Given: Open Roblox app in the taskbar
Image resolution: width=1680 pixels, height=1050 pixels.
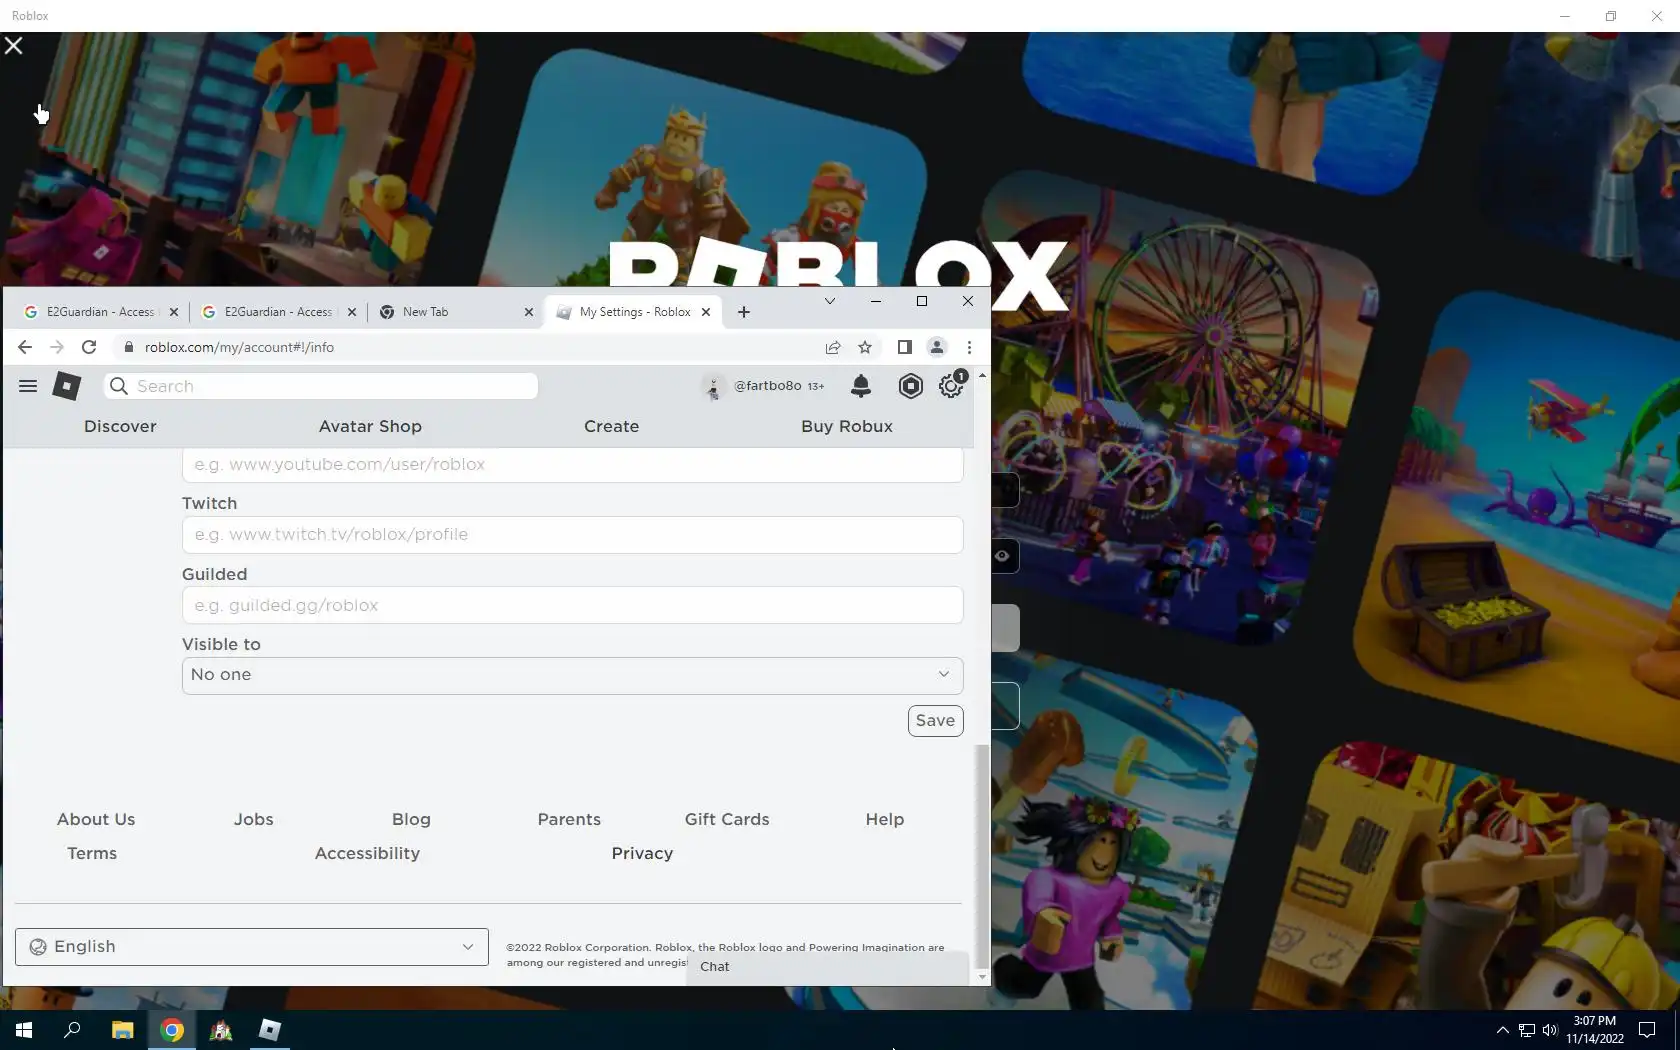Looking at the screenshot, I should click(270, 1030).
